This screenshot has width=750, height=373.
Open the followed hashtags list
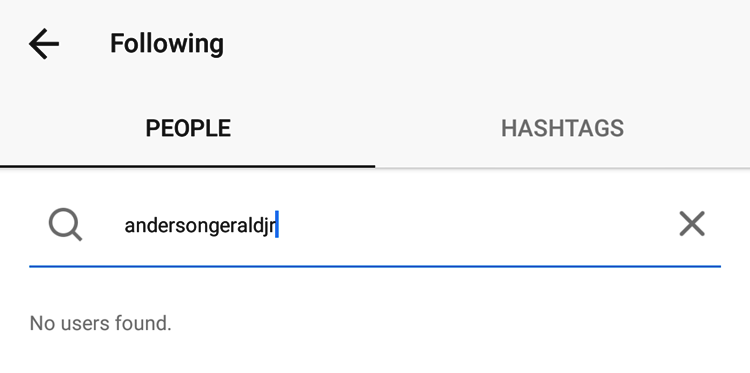(x=562, y=128)
